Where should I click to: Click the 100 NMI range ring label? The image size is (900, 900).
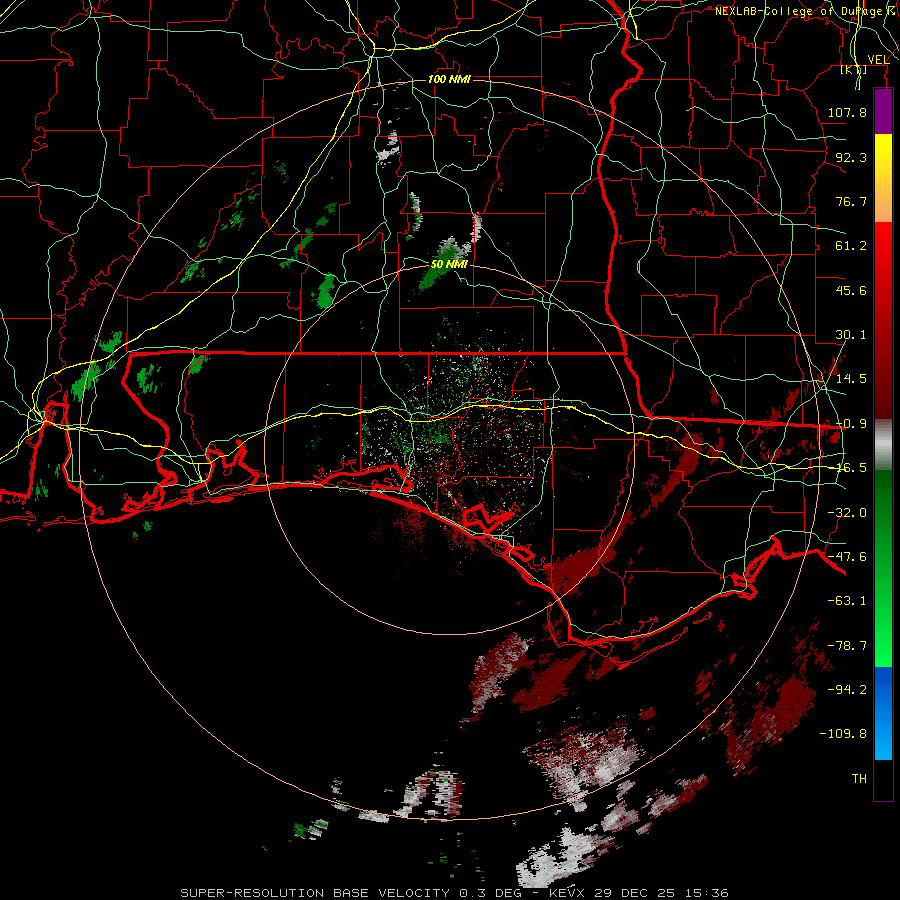(449, 79)
